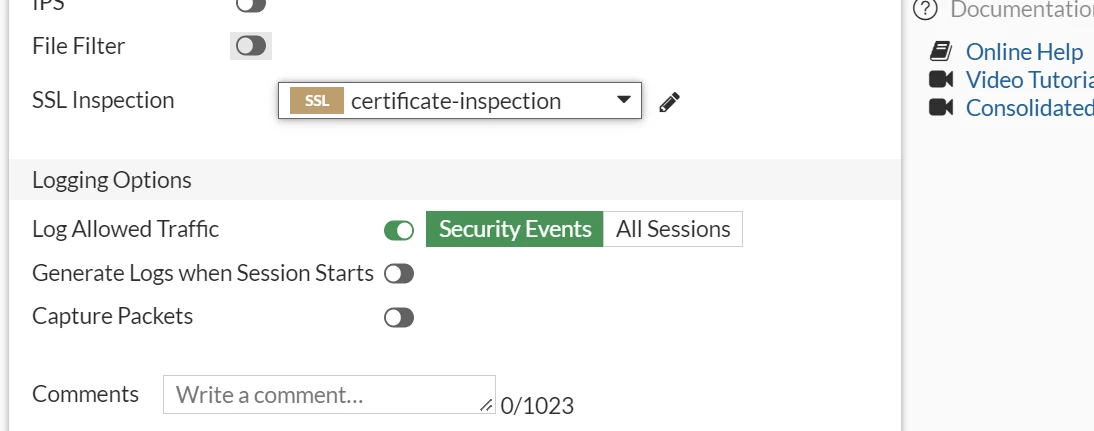The image size is (1094, 431).
Task: Click the tan SSL badge icon
Action: pyautogui.click(x=317, y=101)
